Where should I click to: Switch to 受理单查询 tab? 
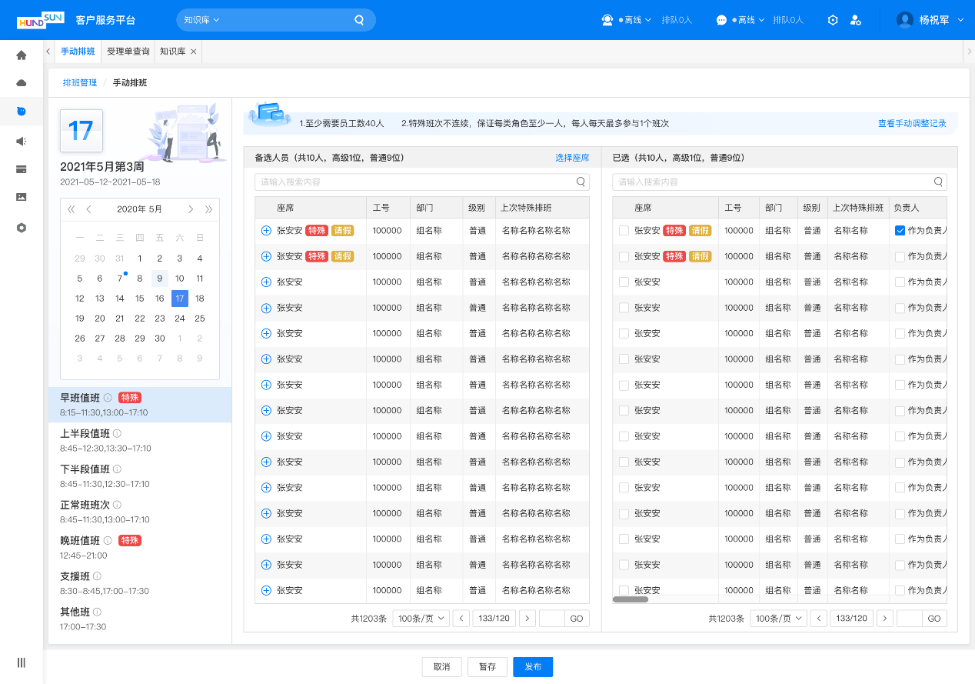coord(128,51)
